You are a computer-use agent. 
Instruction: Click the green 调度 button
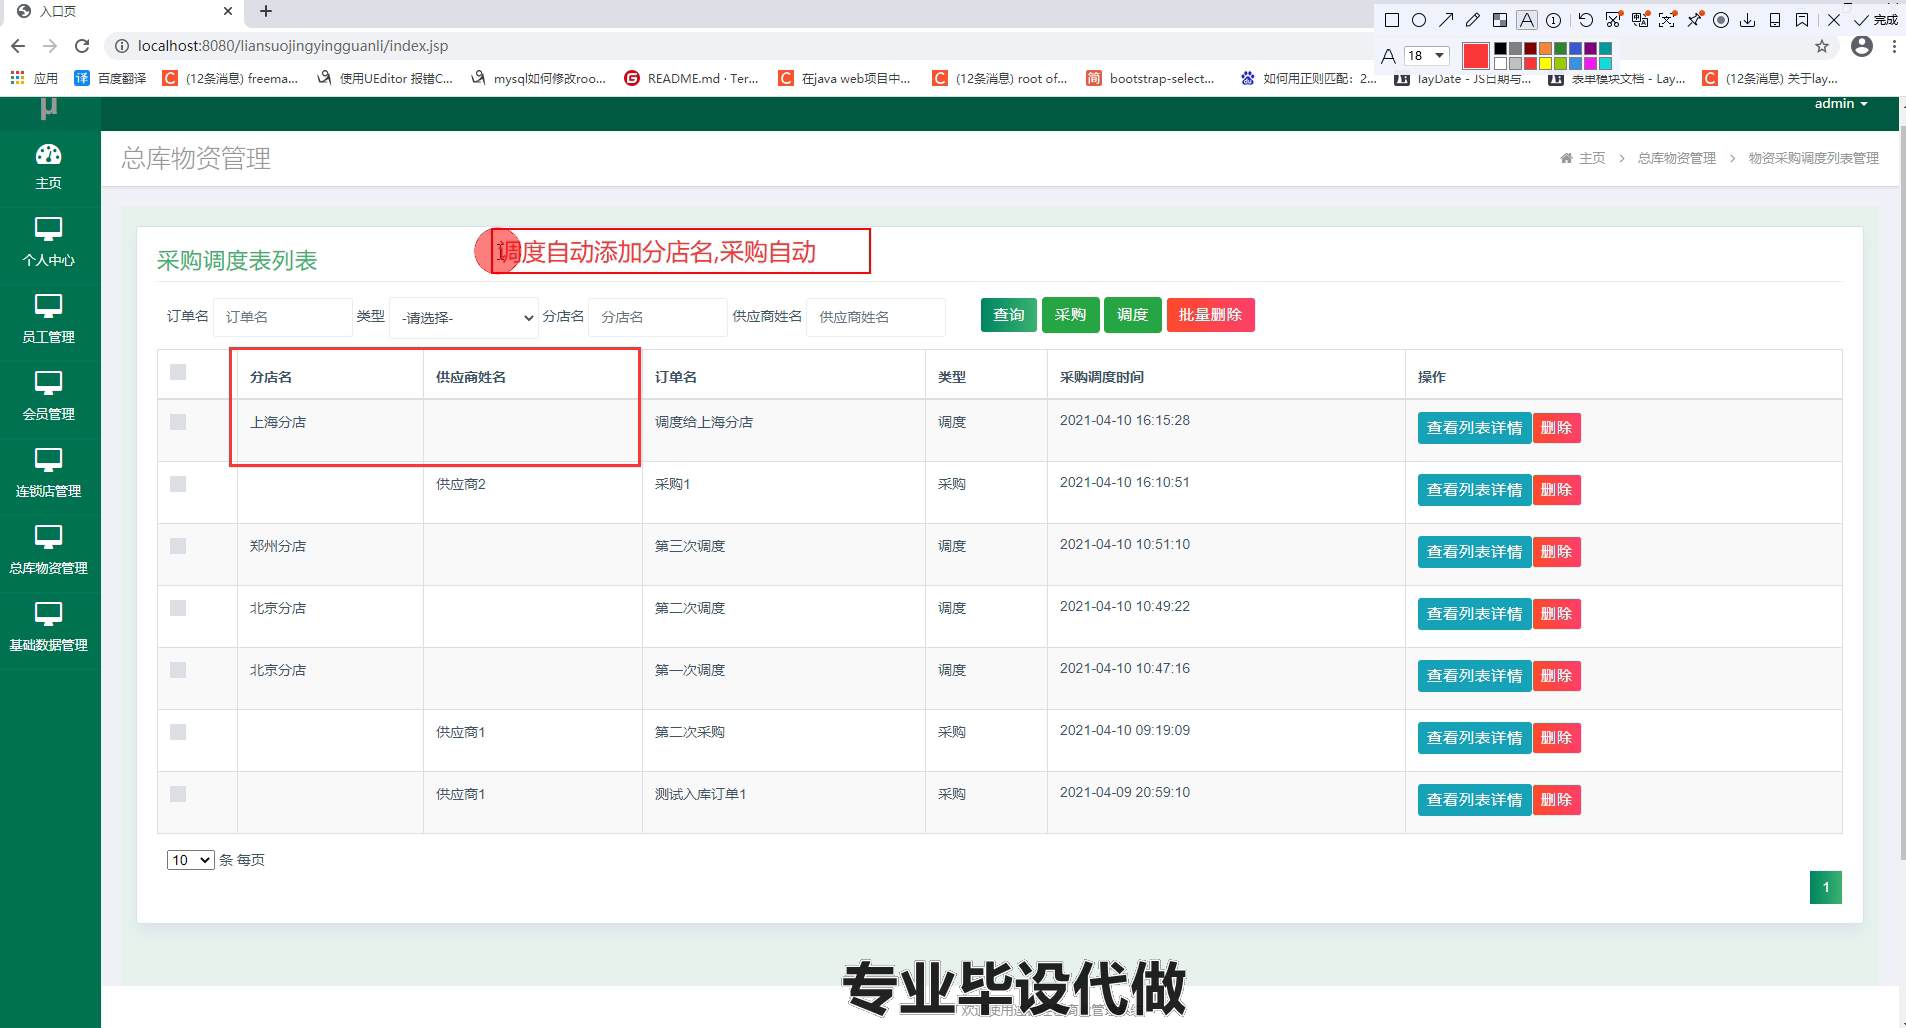(x=1132, y=315)
